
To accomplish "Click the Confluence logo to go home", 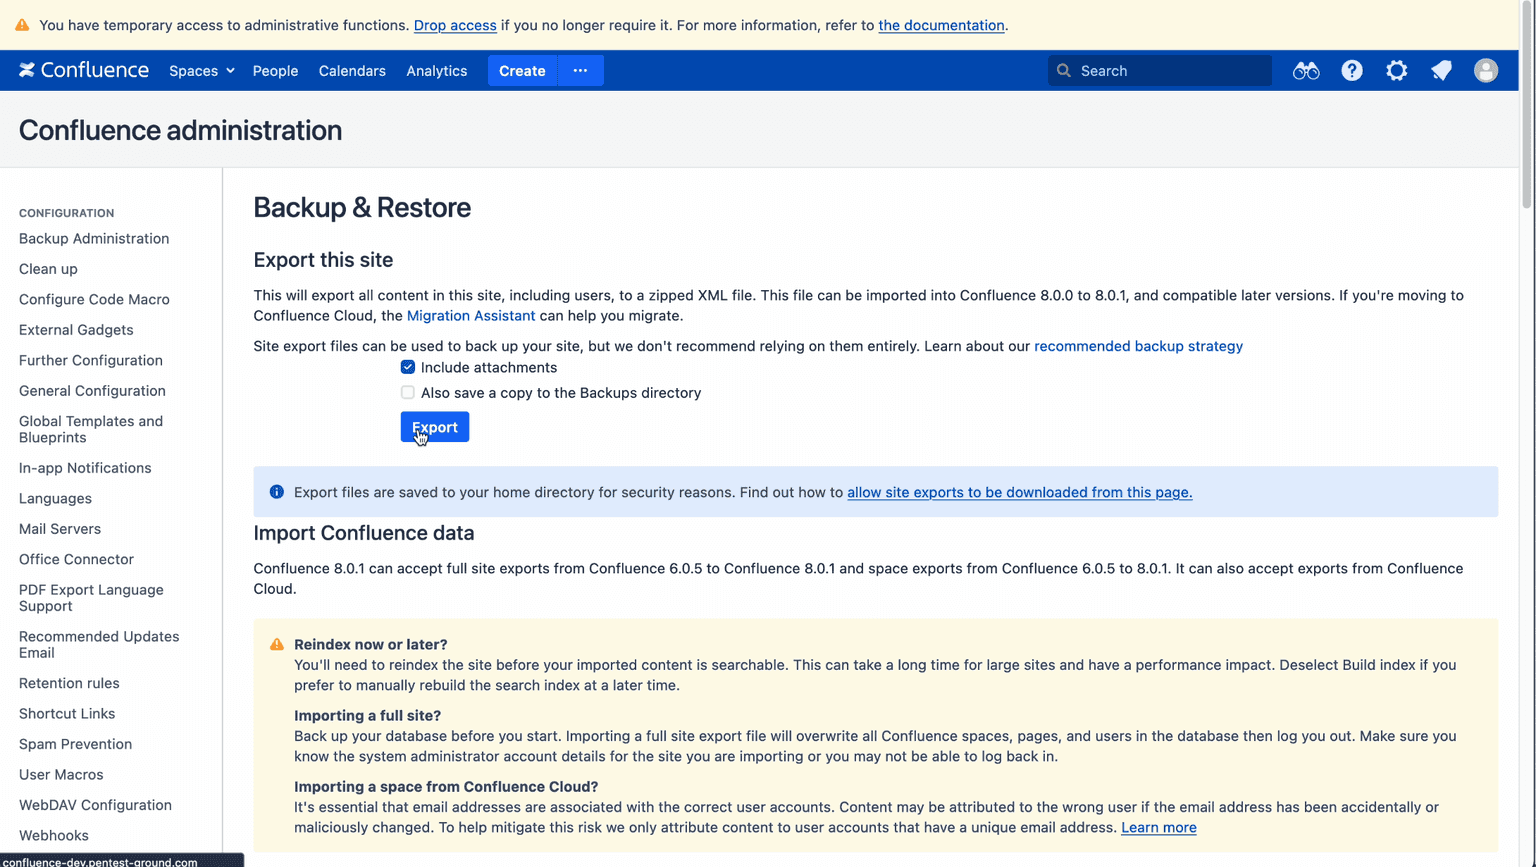I will point(84,70).
